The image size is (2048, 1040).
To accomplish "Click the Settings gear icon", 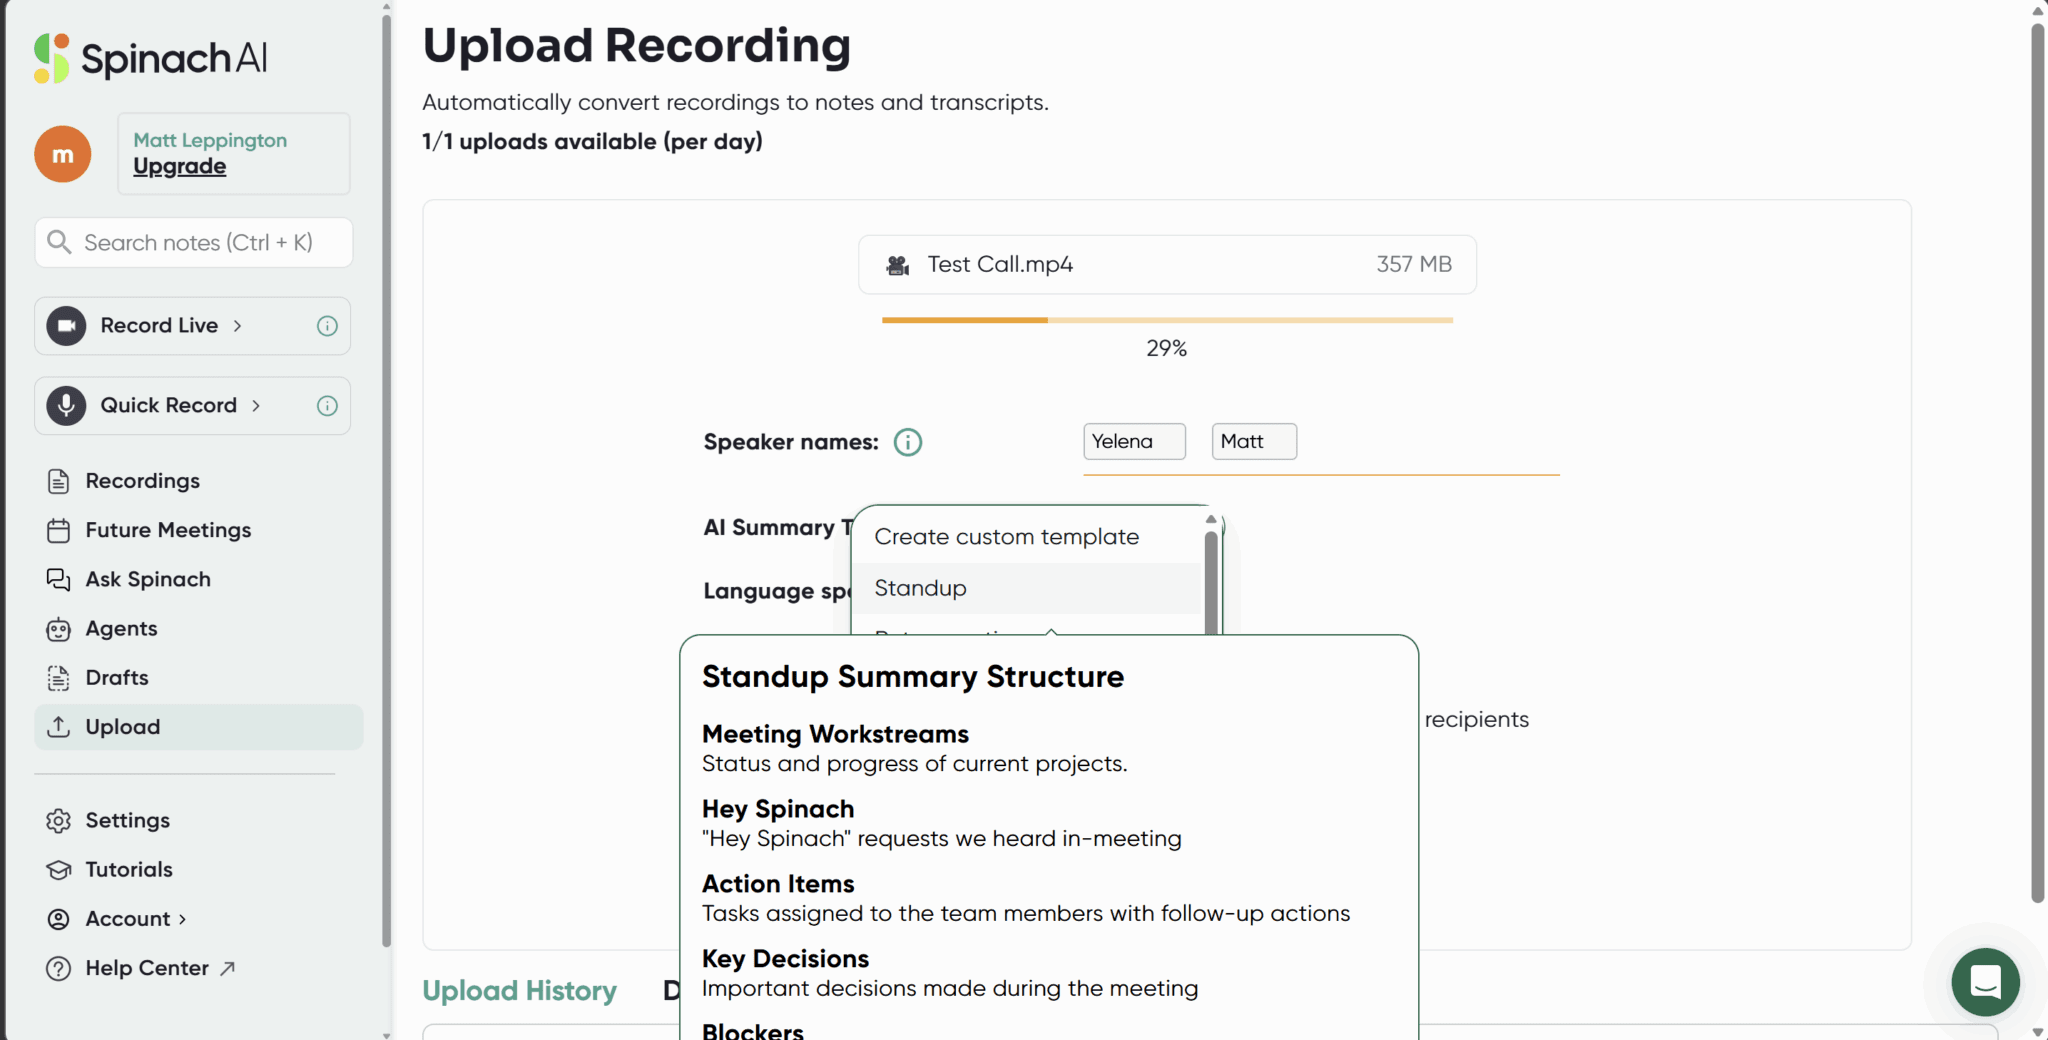I will pyautogui.click(x=59, y=821).
